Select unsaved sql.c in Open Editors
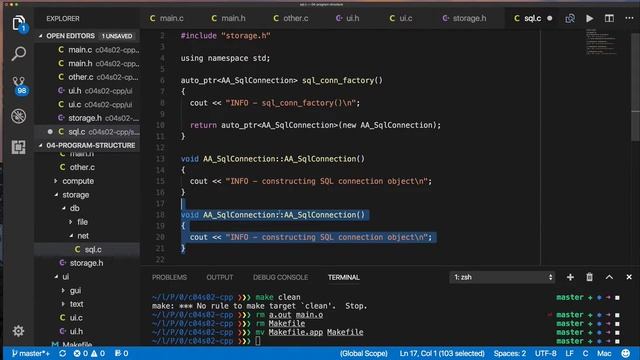Viewport: 640px width, 360px height. 87,132
